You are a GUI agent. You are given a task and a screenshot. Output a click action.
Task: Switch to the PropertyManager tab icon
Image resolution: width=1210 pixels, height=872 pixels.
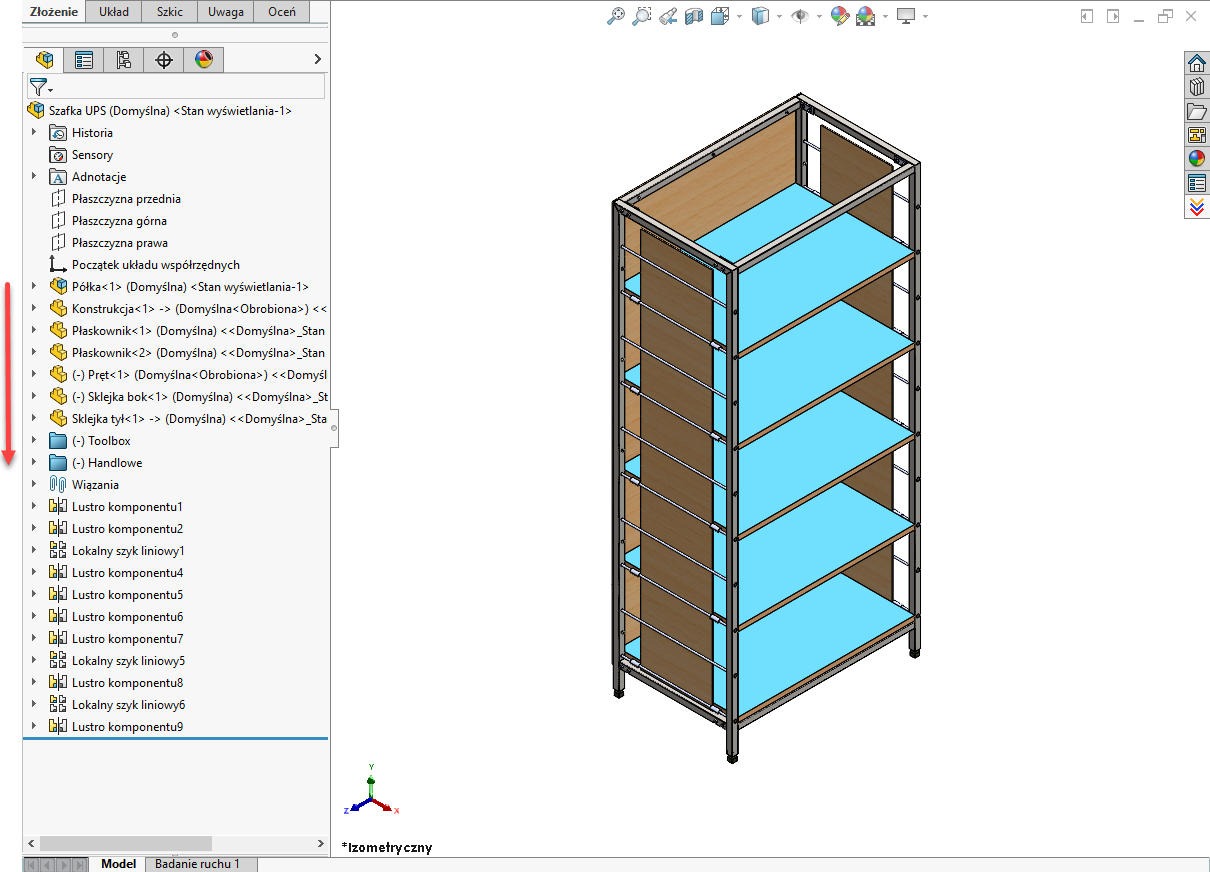pyautogui.click(x=84, y=60)
